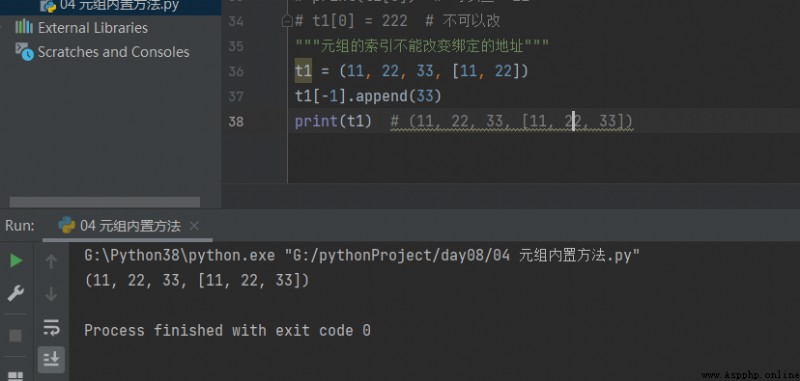
Task: Click Python file icon of 04 元组内置方法.py
Action: [x=48, y=6]
